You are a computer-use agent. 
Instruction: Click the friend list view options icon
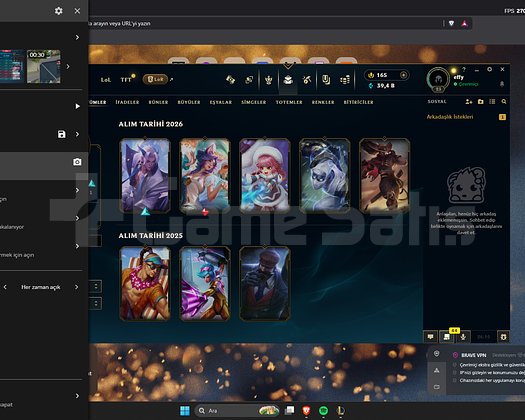pos(492,101)
